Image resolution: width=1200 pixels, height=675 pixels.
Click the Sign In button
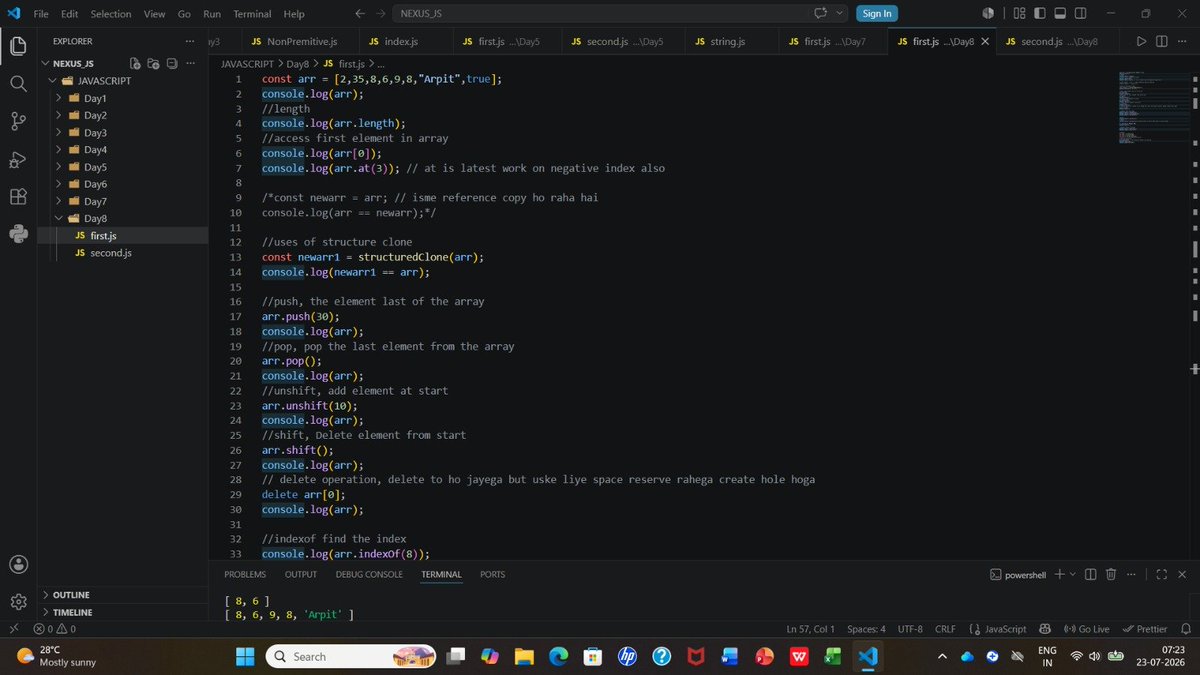[x=877, y=13]
